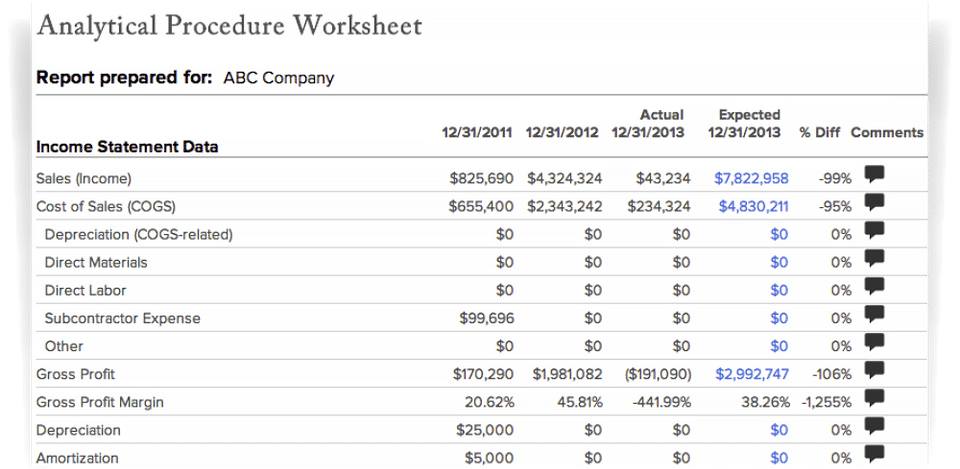The width and height of the screenshot is (960, 469).
Task: Click expected Subcontractor Expense $0 link
Action: pos(779,319)
